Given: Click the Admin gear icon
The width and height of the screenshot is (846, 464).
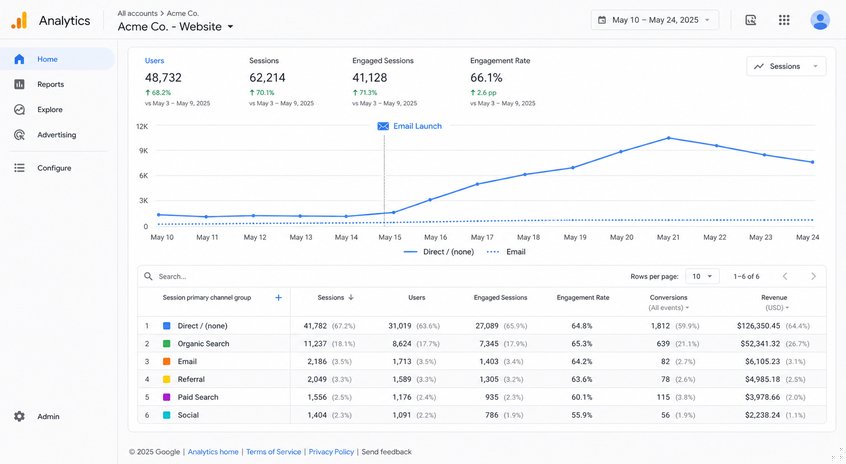Looking at the screenshot, I should (19, 417).
